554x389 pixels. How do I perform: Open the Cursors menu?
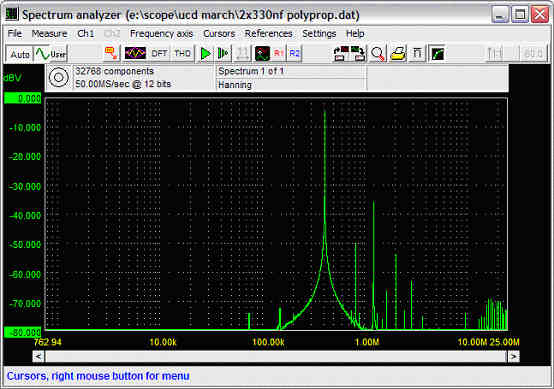[x=219, y=34]
